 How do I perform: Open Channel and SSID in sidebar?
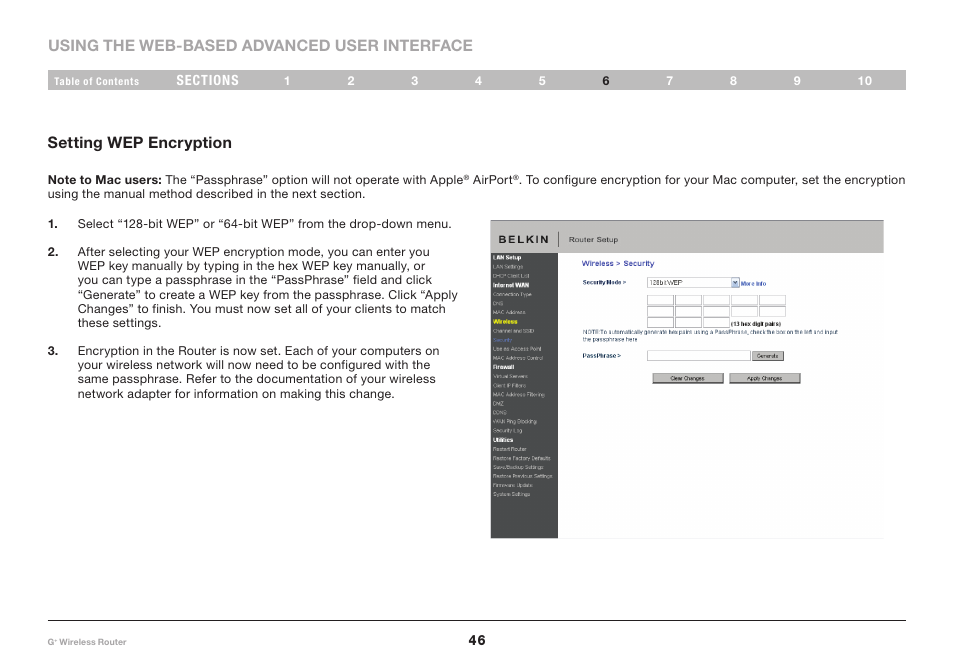click(514, 331)
